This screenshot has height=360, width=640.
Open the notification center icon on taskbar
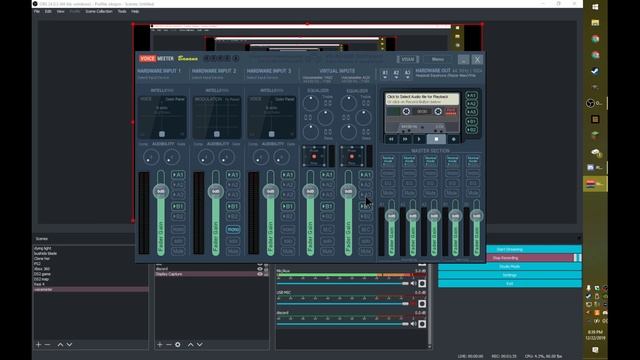[595, 350]
